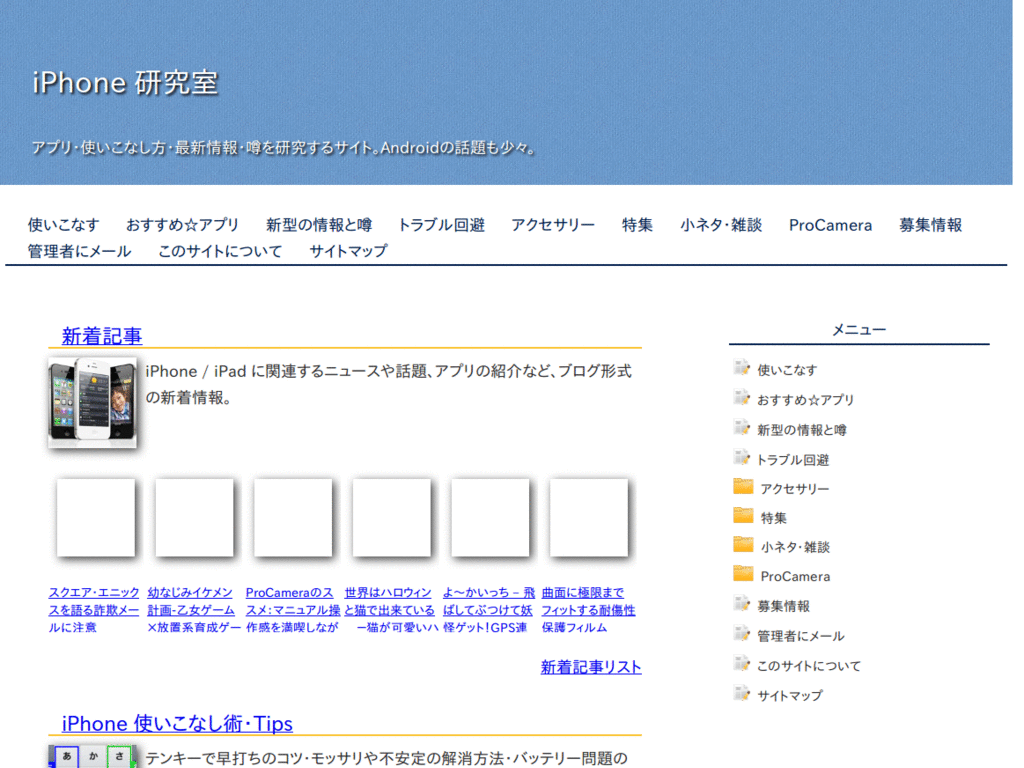Click the page icon beside トラブル回避 in sidebar
The image size is (1024, 768).
741,458
